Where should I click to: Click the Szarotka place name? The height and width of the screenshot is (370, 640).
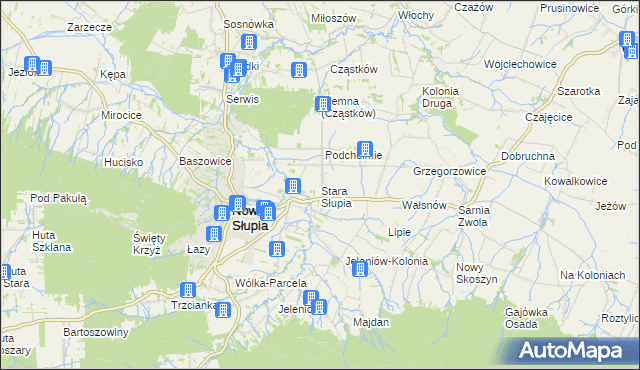[579, 91]
